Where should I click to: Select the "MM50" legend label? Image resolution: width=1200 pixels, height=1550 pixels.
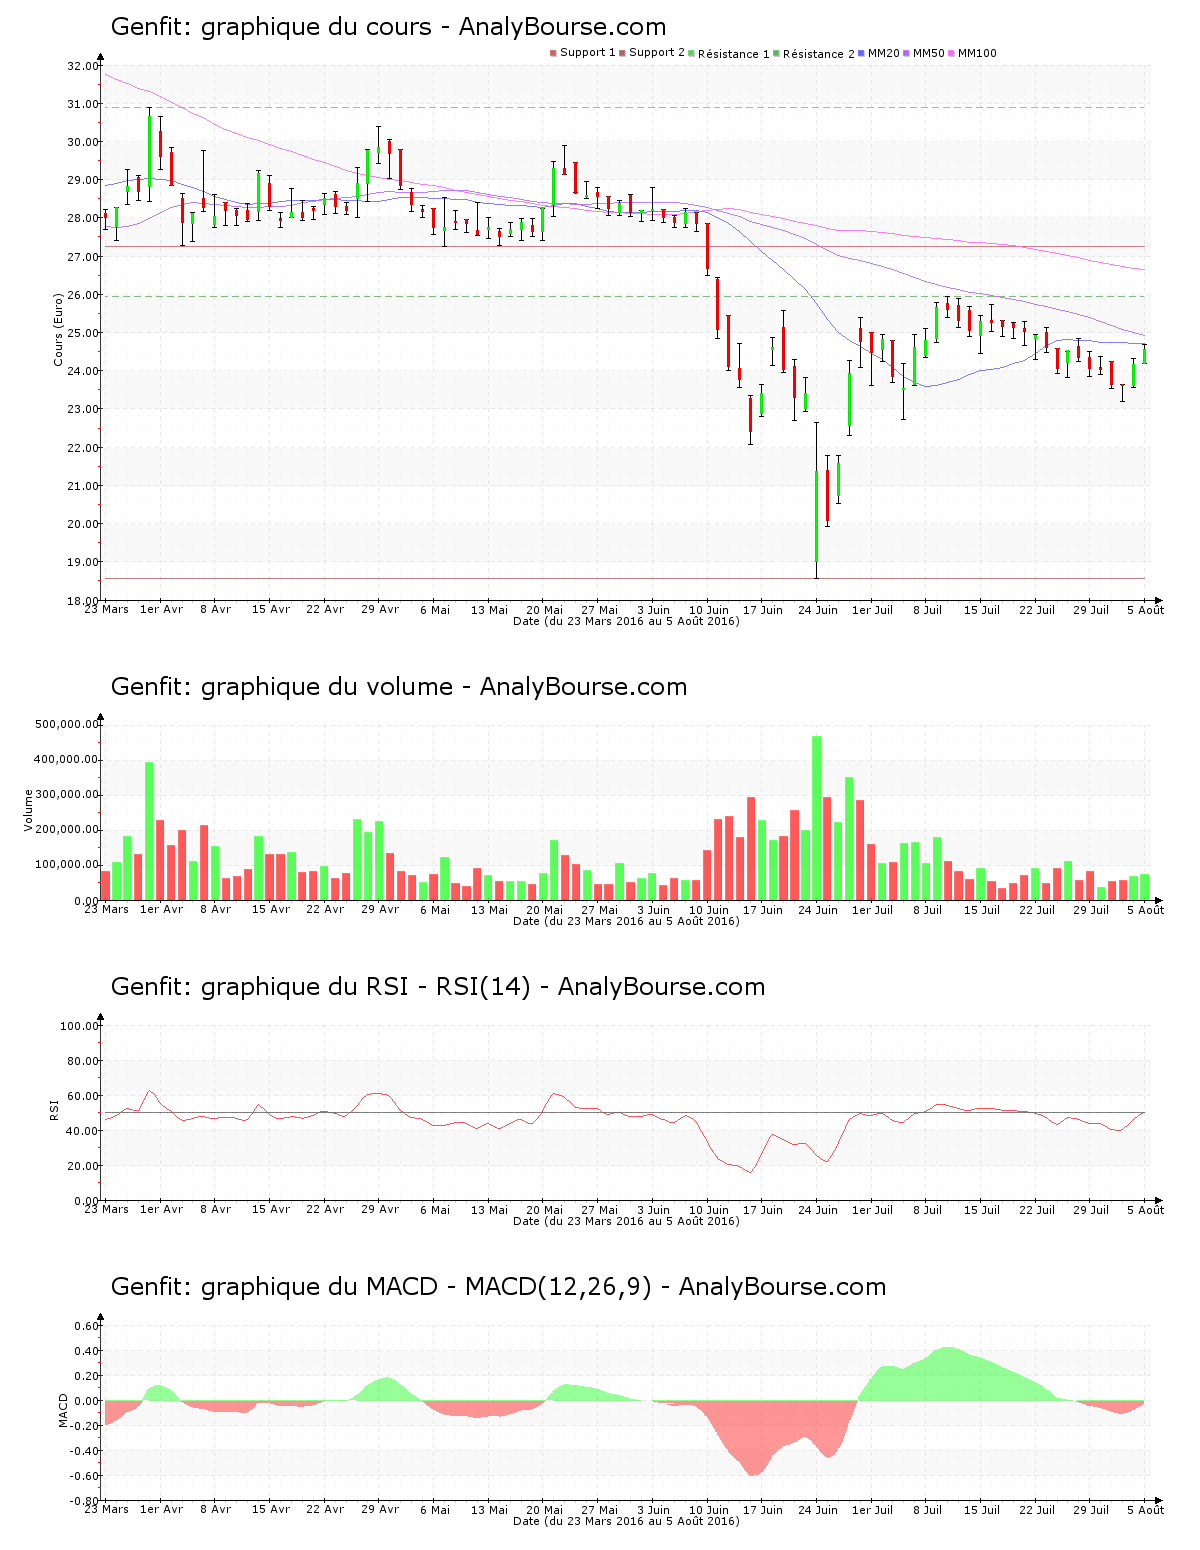coord(929,53)
